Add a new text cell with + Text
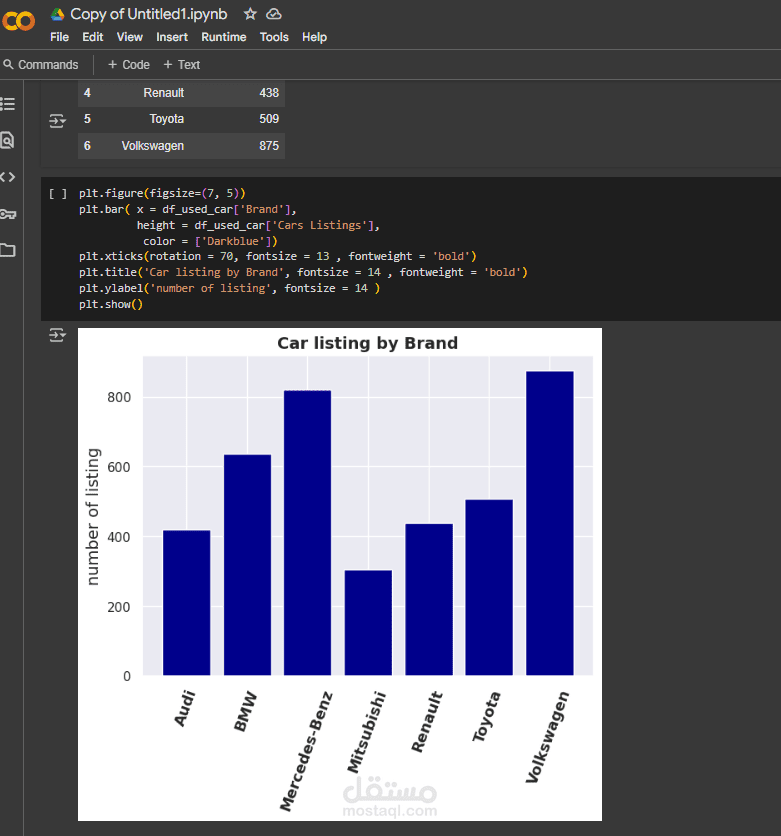The width and height of the screenshot is (781, 836). (x=181, y=65)
